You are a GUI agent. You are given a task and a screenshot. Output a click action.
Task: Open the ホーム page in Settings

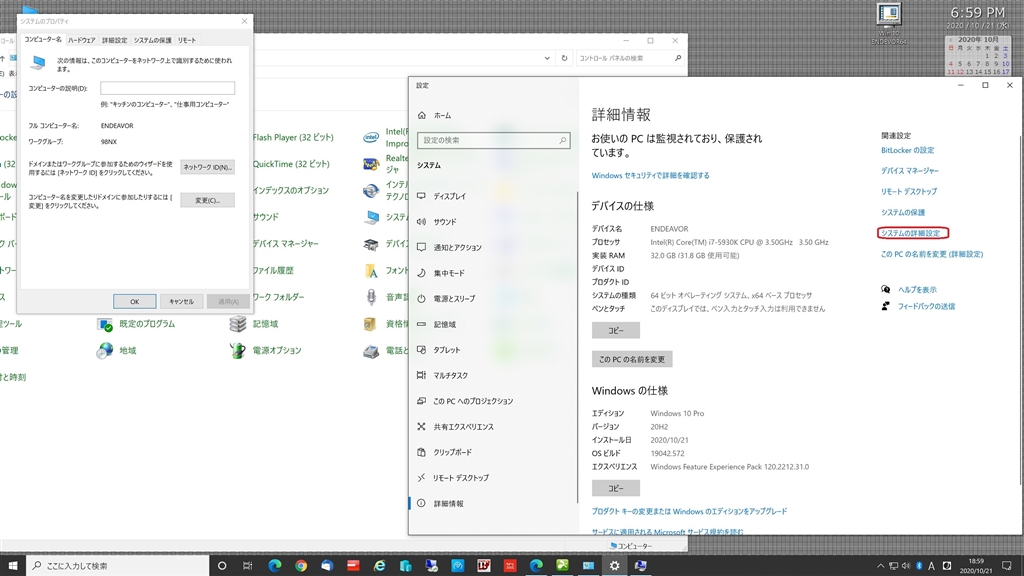(435, 116)
